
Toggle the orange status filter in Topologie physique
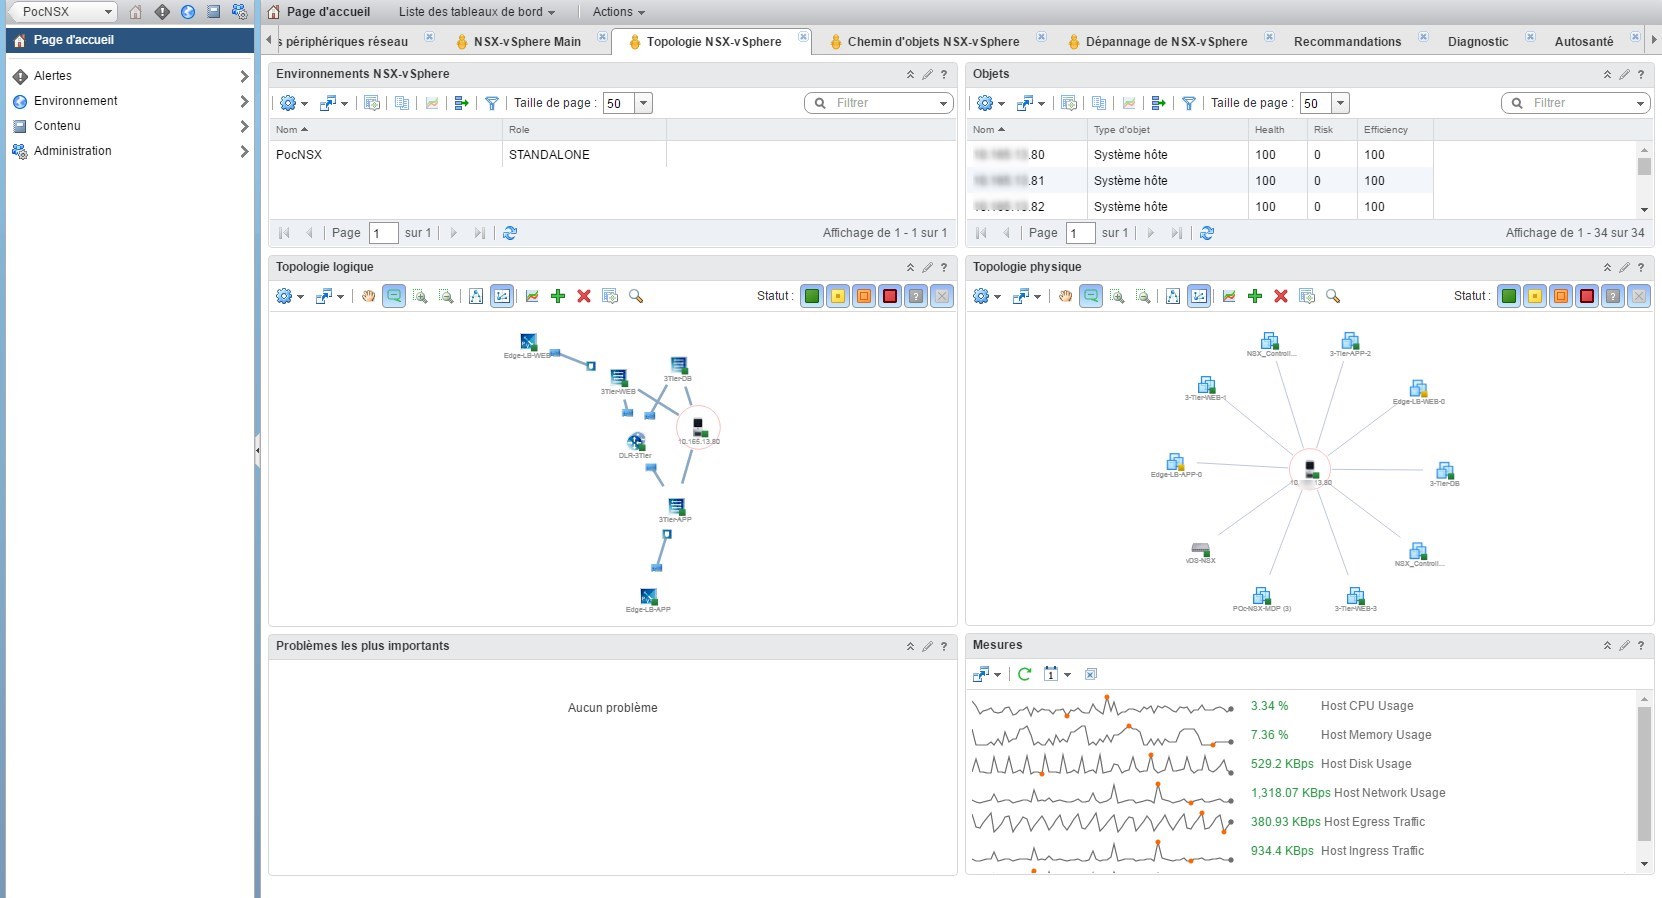pos(1561,296)
